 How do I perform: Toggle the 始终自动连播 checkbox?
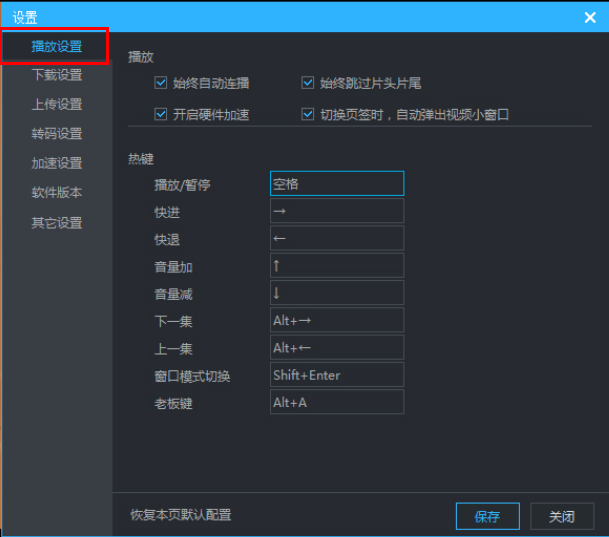161,84
